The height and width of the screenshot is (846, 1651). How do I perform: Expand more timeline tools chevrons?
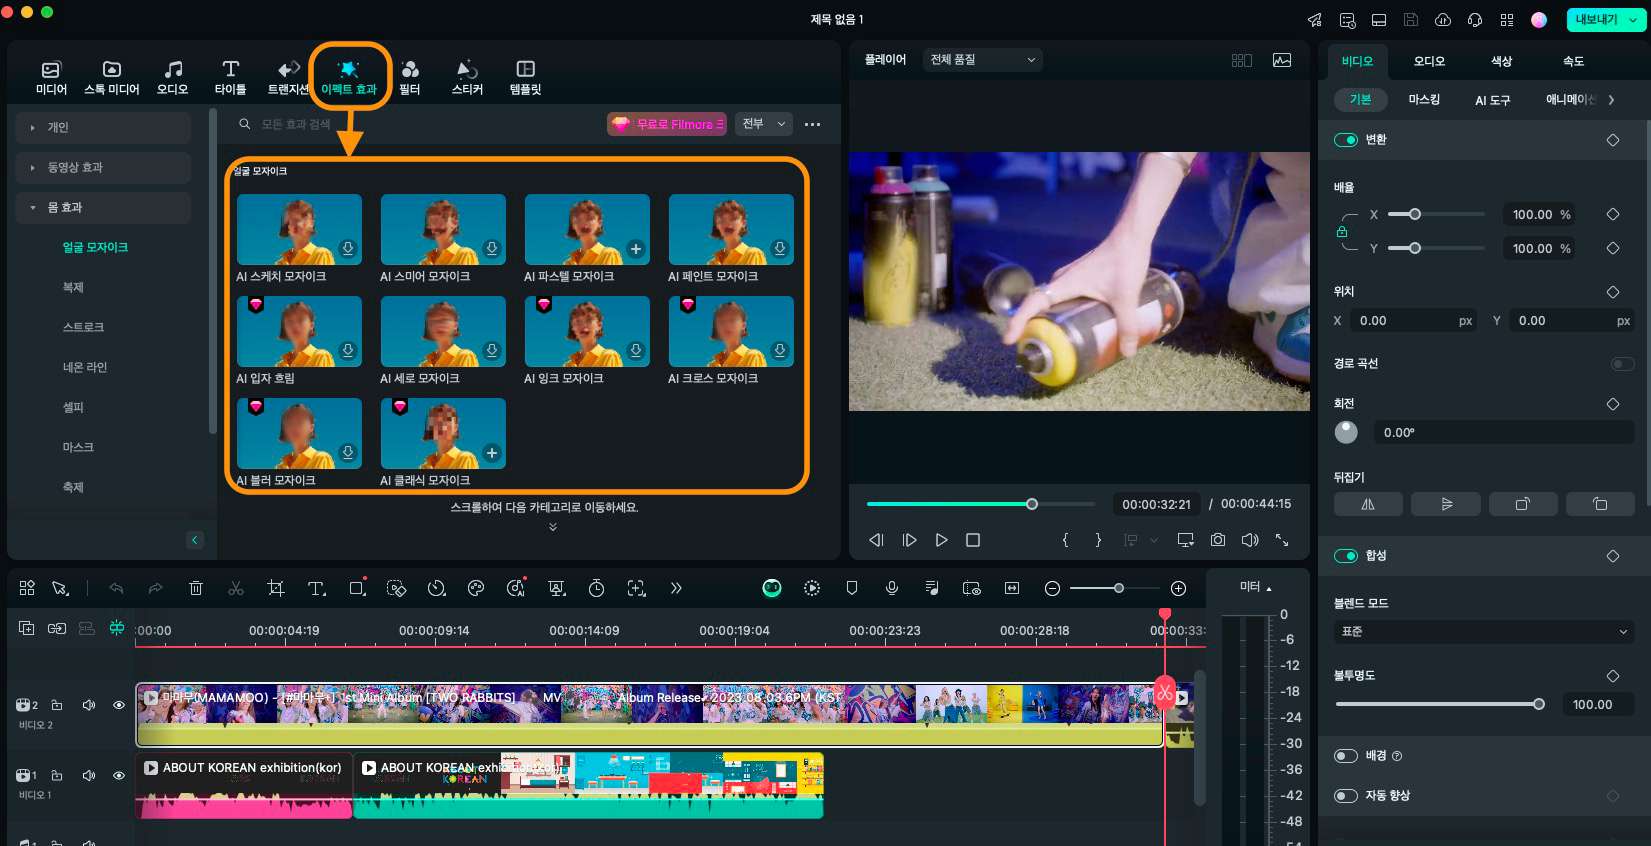point(676,588)
